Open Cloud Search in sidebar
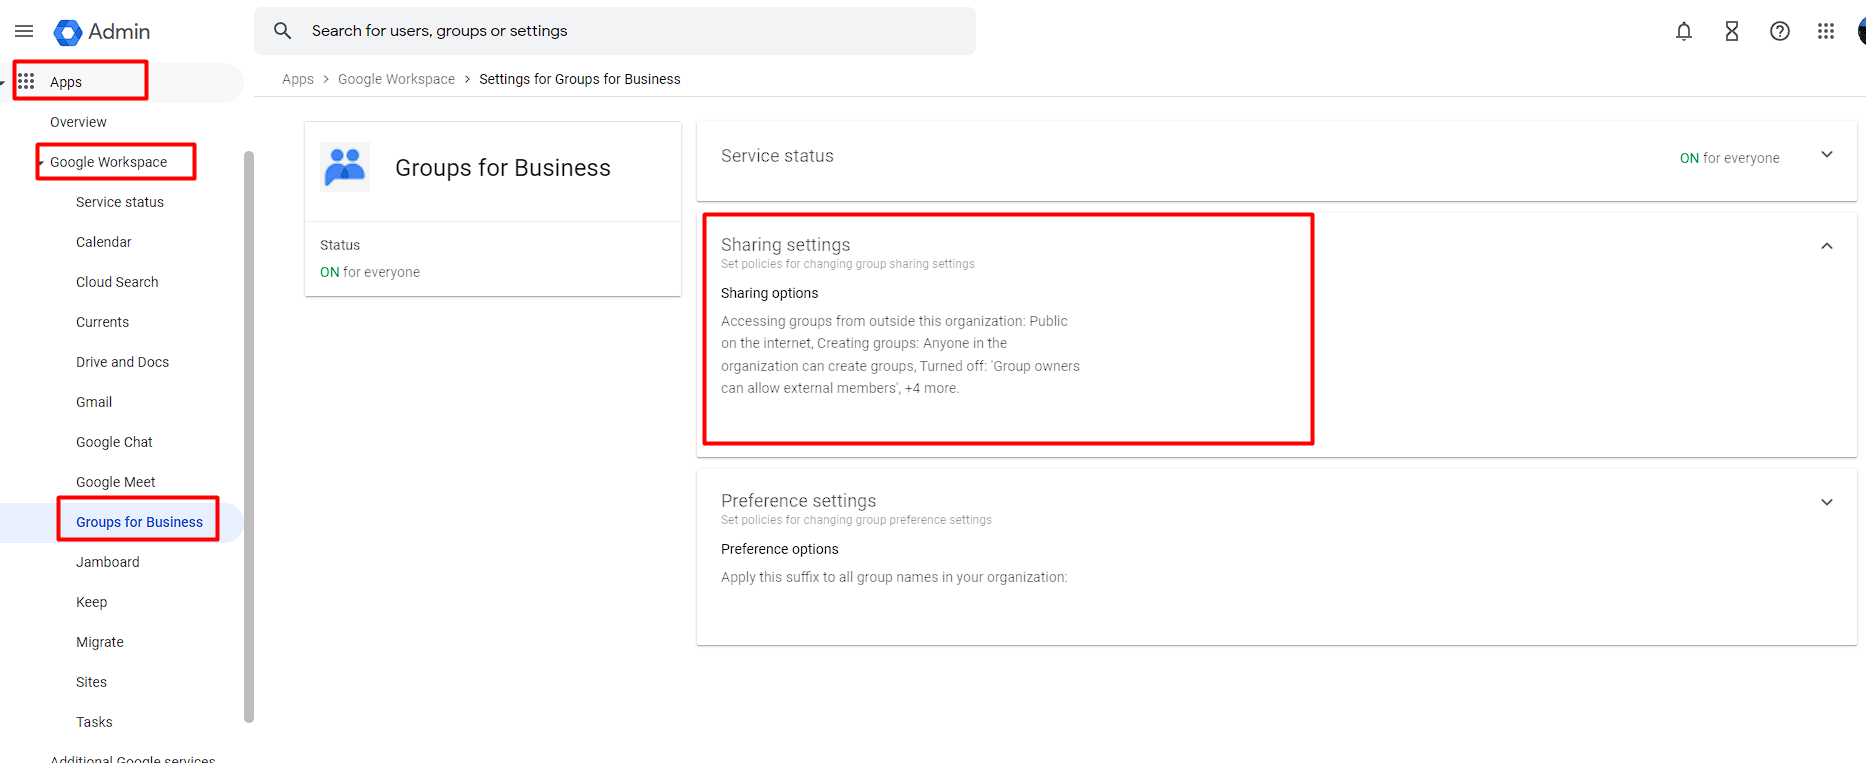This screenshot has width=1866, height=763. (117, 282)
